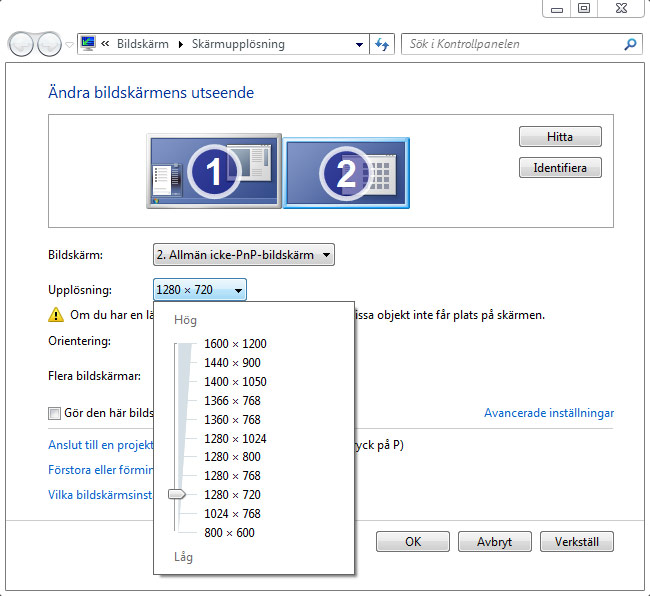Collapse the Upplösning 1280 × 720 dropdown
Viewport: 650px width, 596px height.
pyautogui.click(x=200, y=290)
